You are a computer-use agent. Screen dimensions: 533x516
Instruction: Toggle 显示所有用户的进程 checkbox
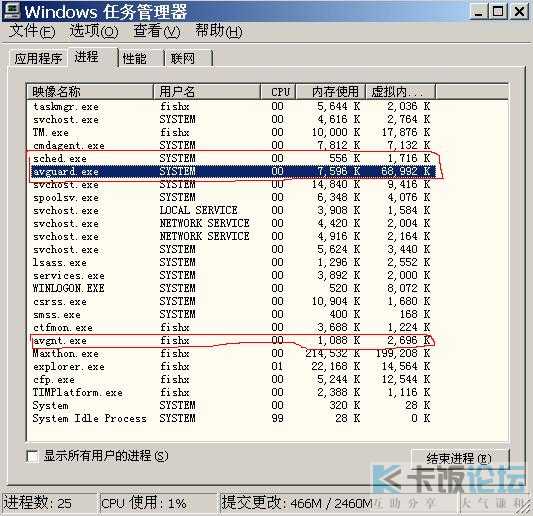coord(32,456)
